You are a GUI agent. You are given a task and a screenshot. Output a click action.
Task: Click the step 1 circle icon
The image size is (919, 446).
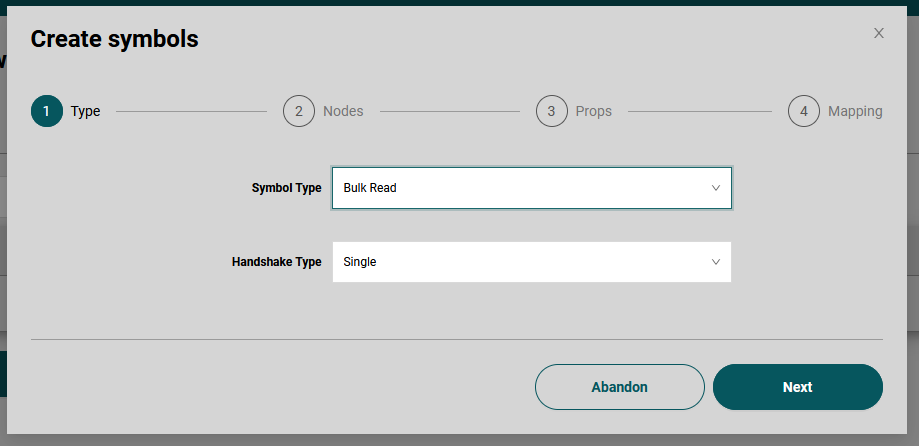[x=47, y=111]
